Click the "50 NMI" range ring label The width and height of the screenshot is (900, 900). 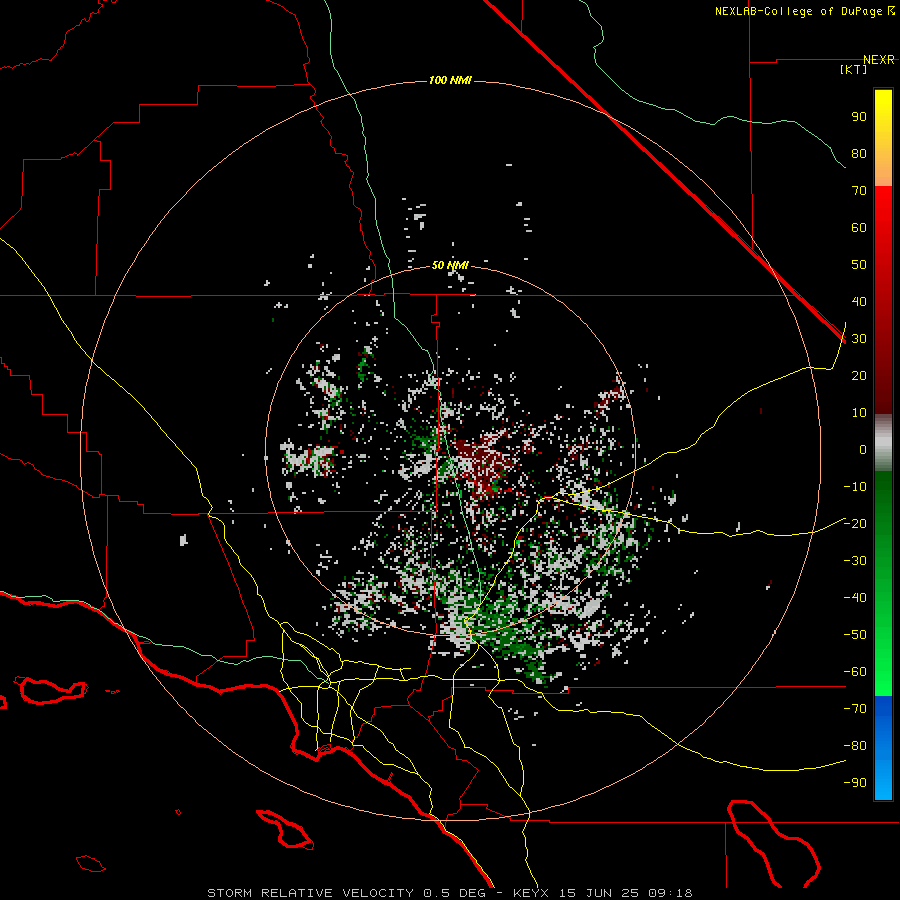tap(450, 265)
